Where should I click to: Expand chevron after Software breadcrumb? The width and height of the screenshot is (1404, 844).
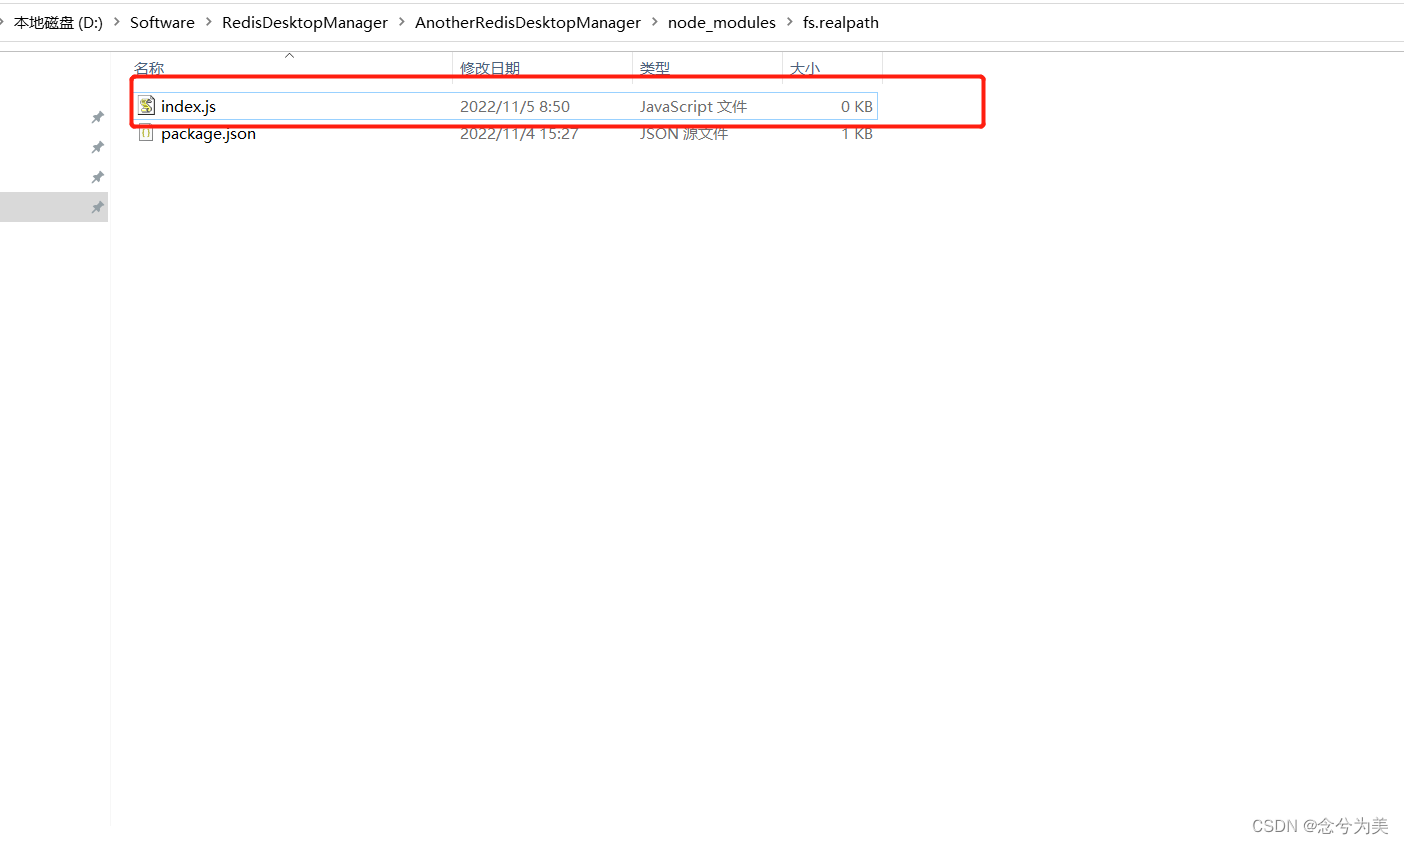209,22
